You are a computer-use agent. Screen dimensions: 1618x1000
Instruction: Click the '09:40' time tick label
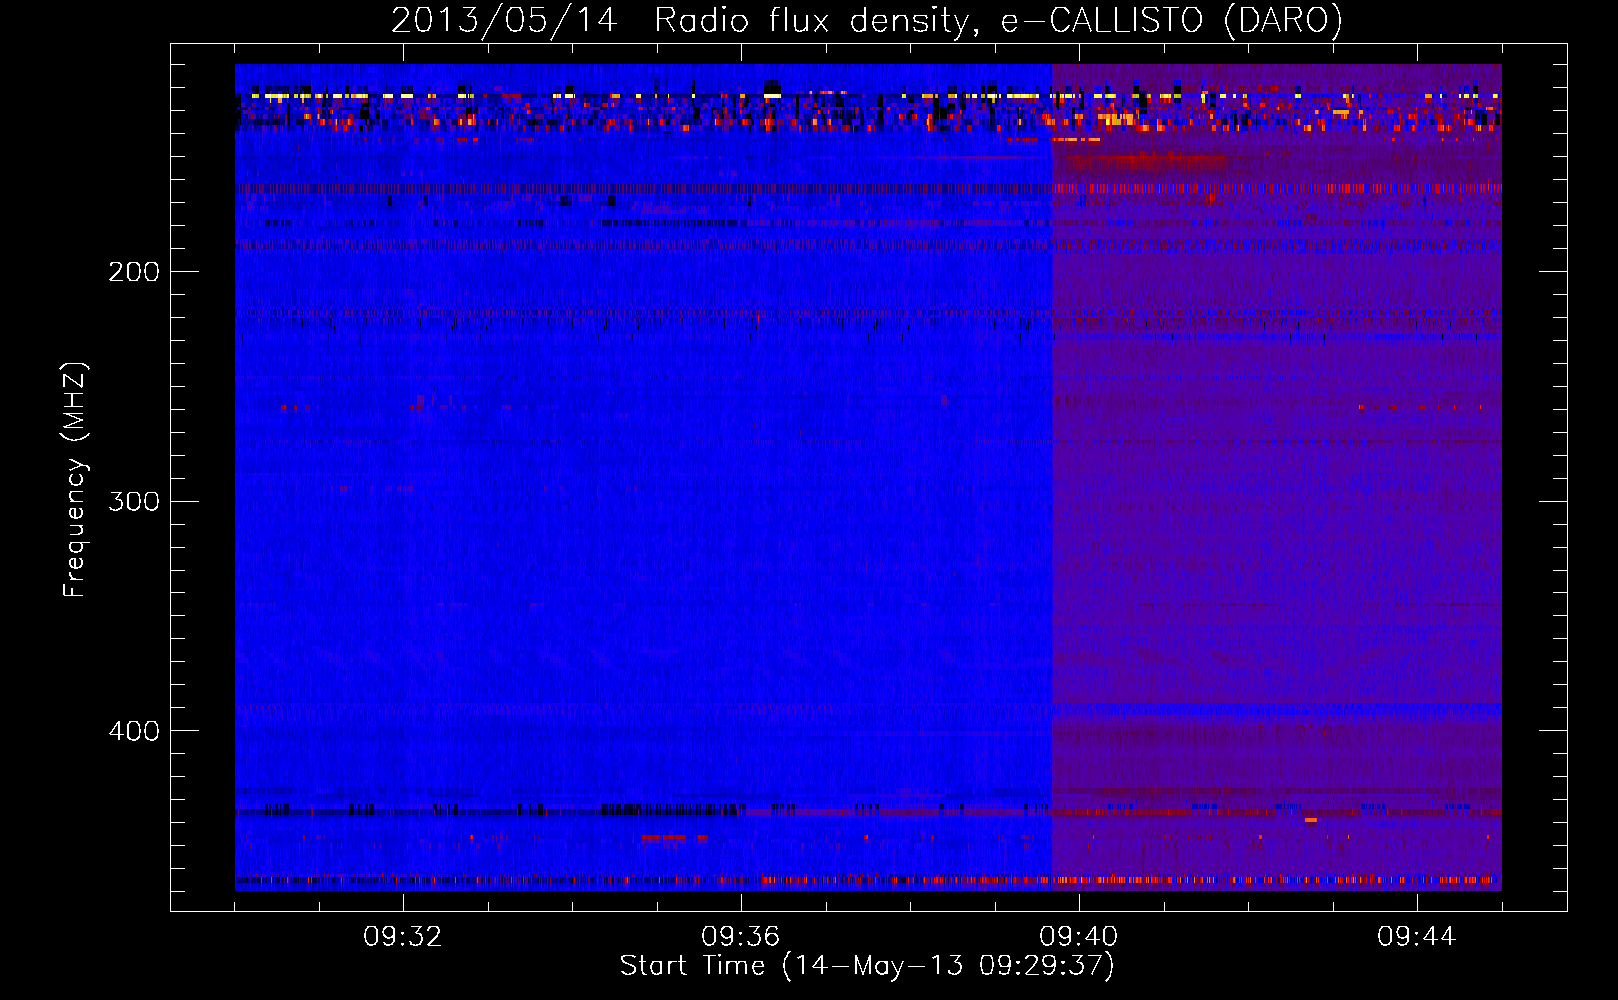click(1079, 937)
